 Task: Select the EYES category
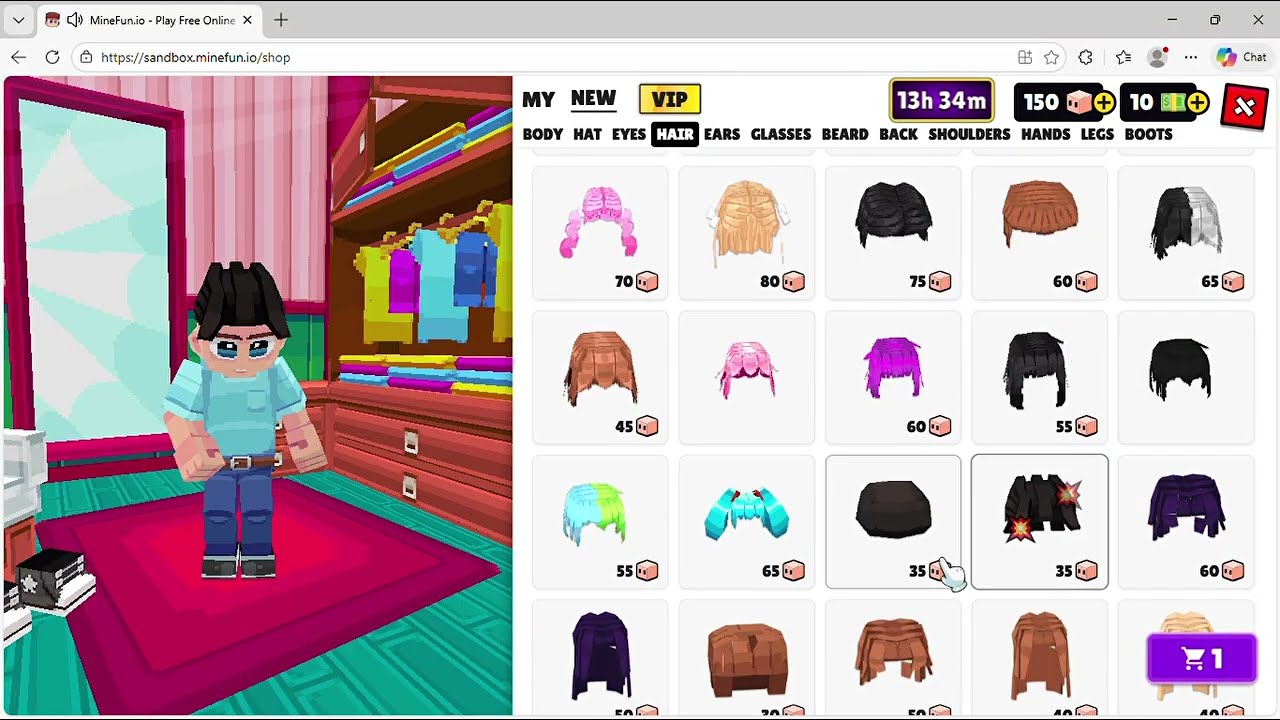tap(629, 134)
